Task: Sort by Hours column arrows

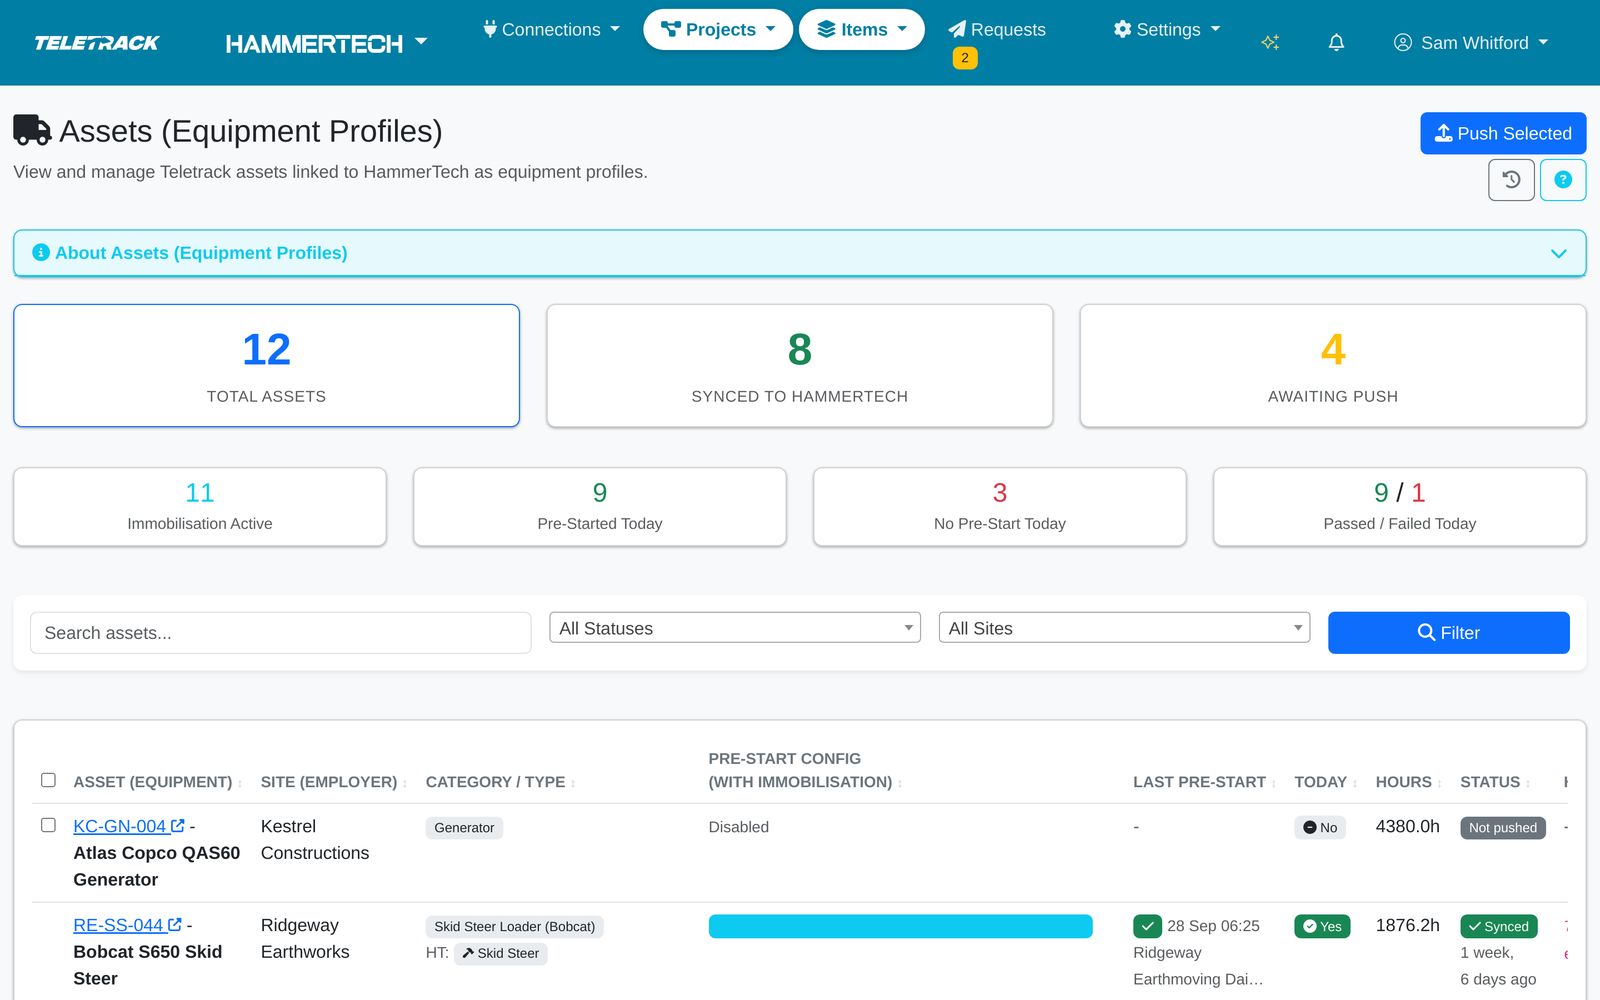Action: pyautogui.click(x=1440, y=783)
